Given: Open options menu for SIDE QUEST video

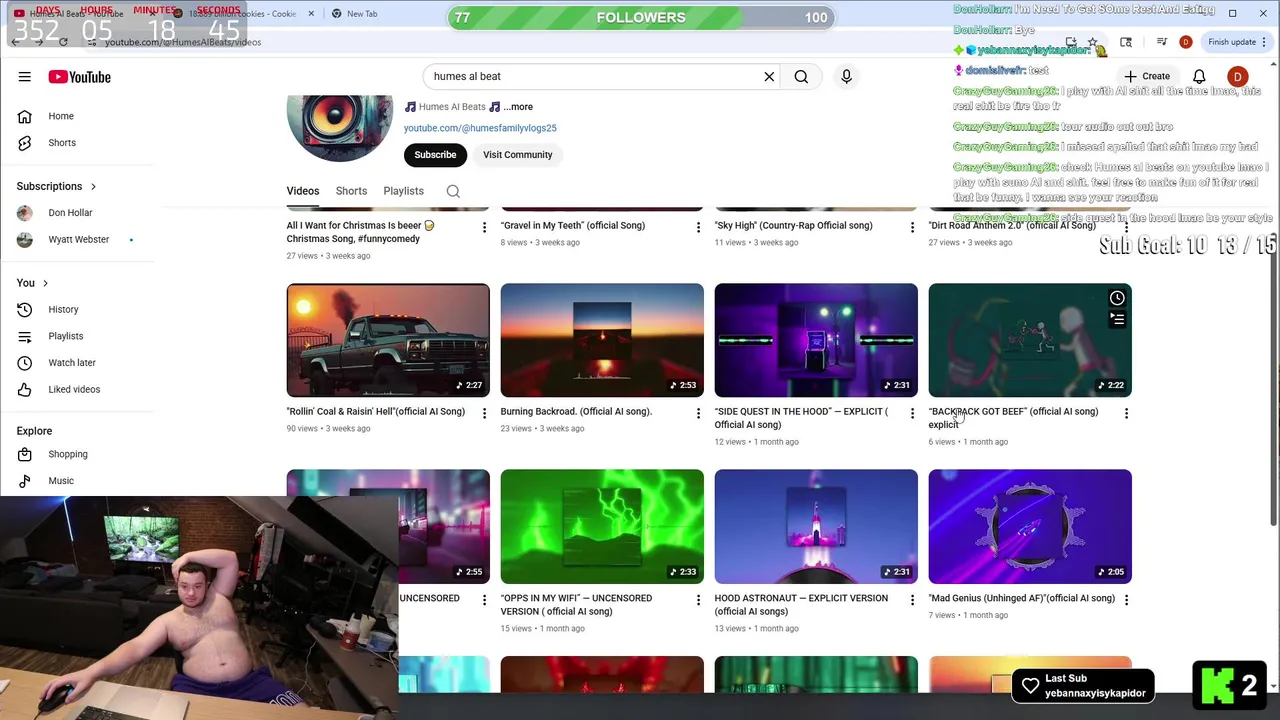Looking at the screenshot, I should (x=912, y=413).
